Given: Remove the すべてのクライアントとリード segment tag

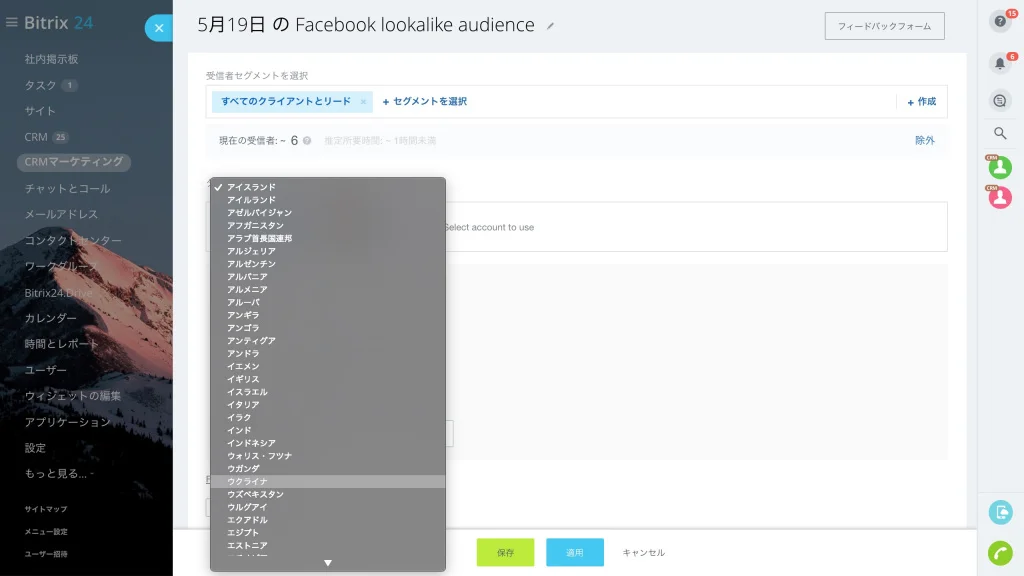Looking at the screenshot, I should (x=363, y=102).
